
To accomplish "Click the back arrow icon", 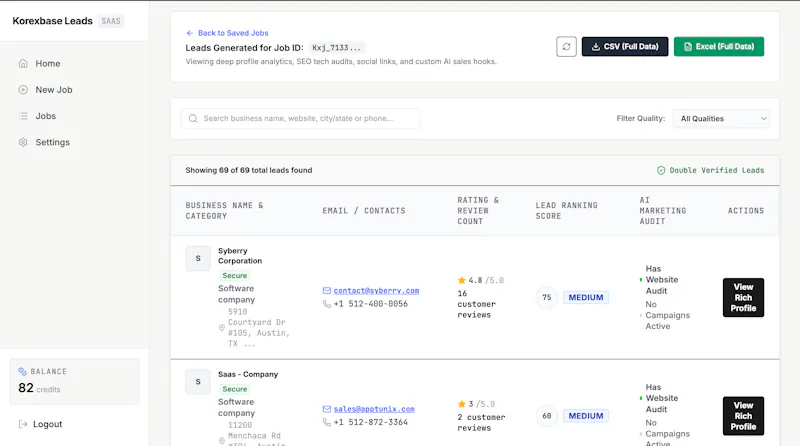I will coord(190,33).
